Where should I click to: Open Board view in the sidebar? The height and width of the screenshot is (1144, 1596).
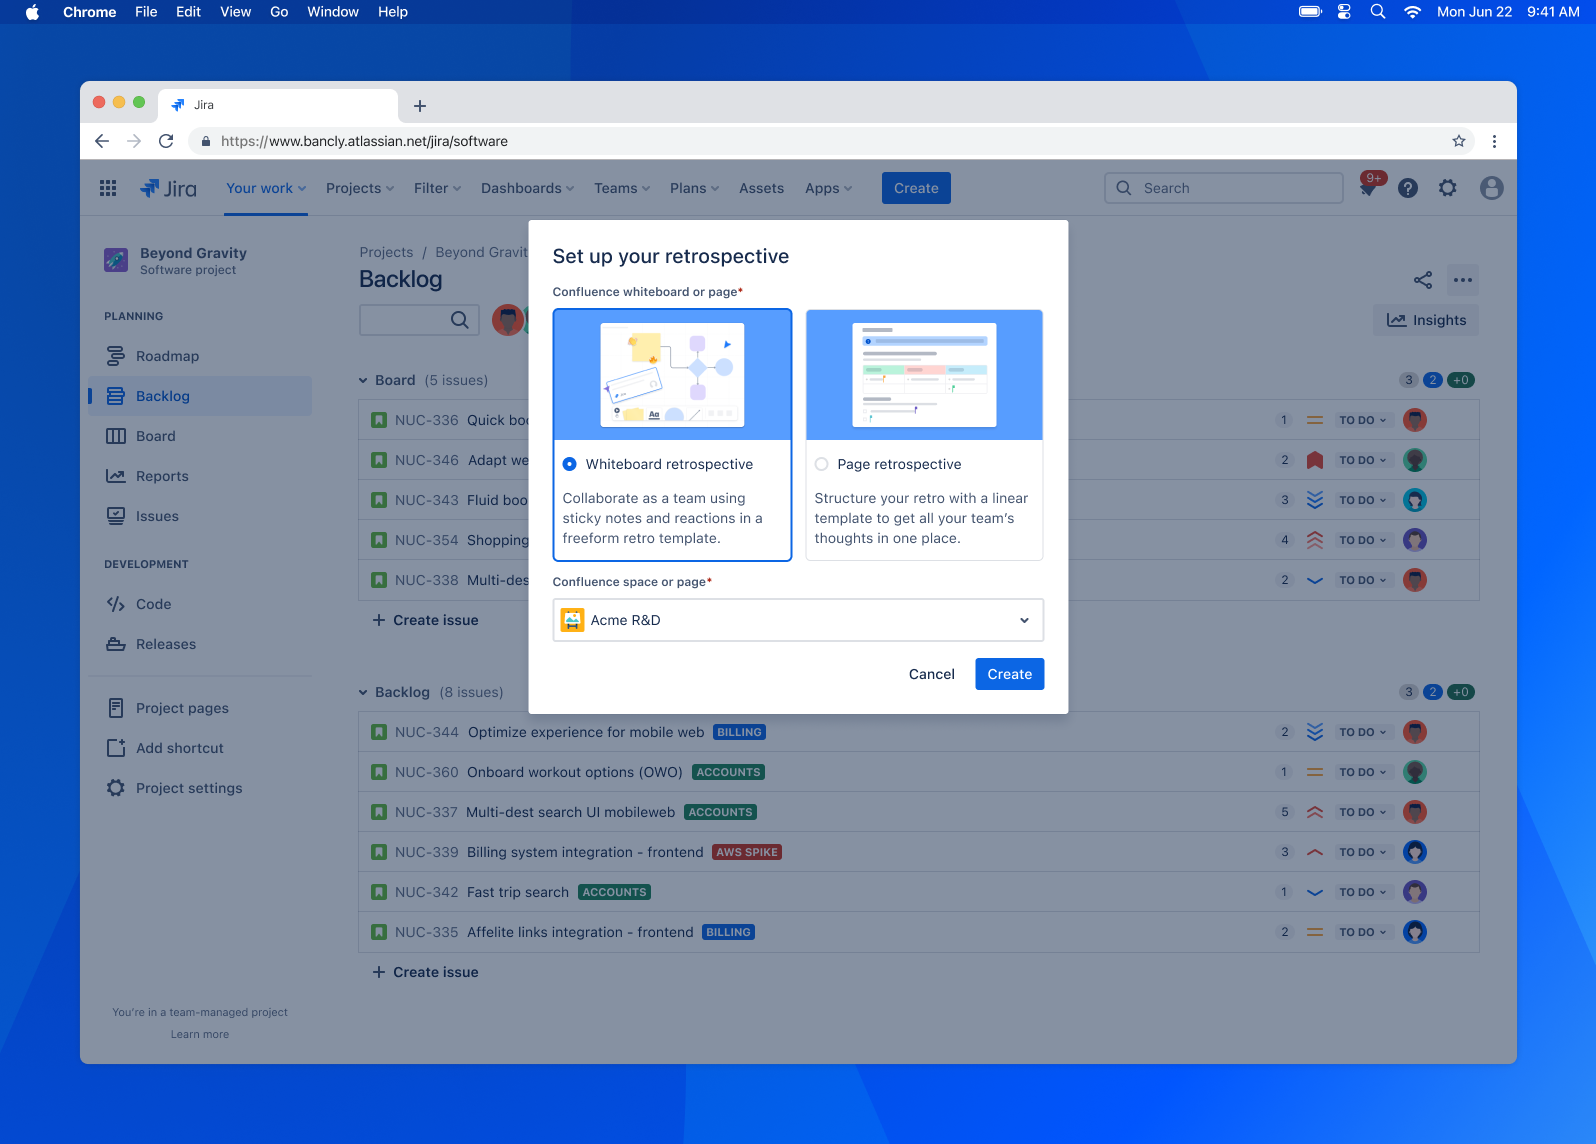(x=200, y=436)
